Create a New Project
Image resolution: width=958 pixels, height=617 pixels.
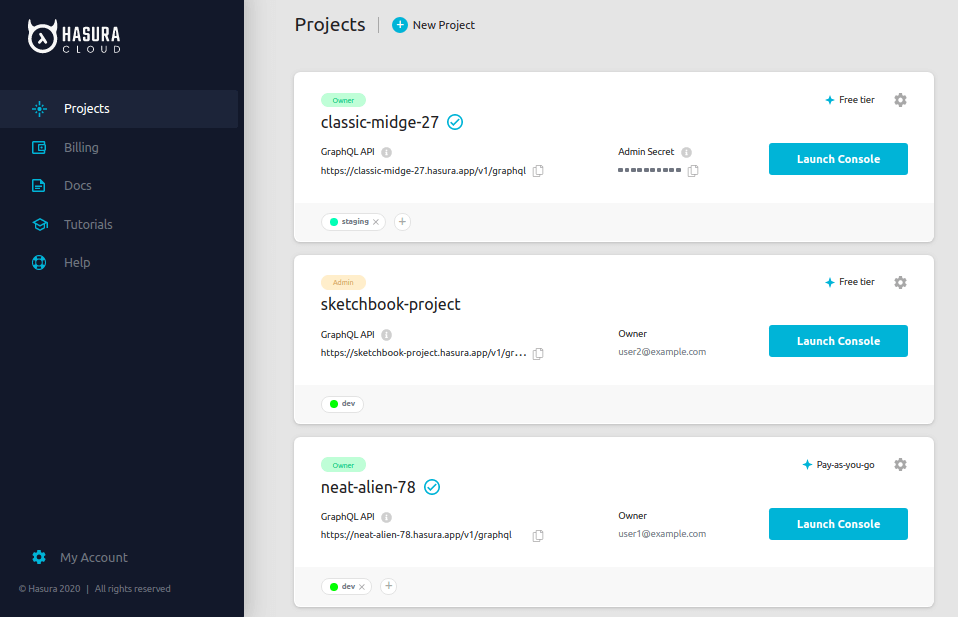point(433,24)
